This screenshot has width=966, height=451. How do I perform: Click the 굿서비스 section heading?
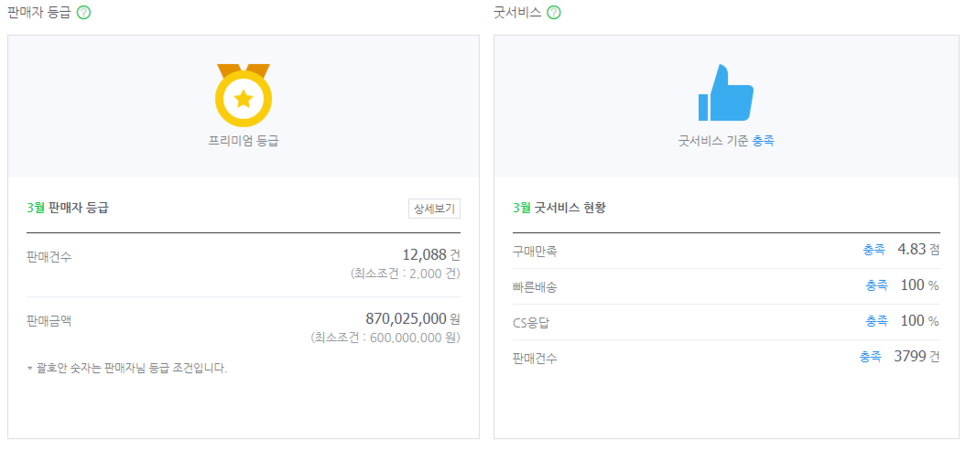pos(518,12)
